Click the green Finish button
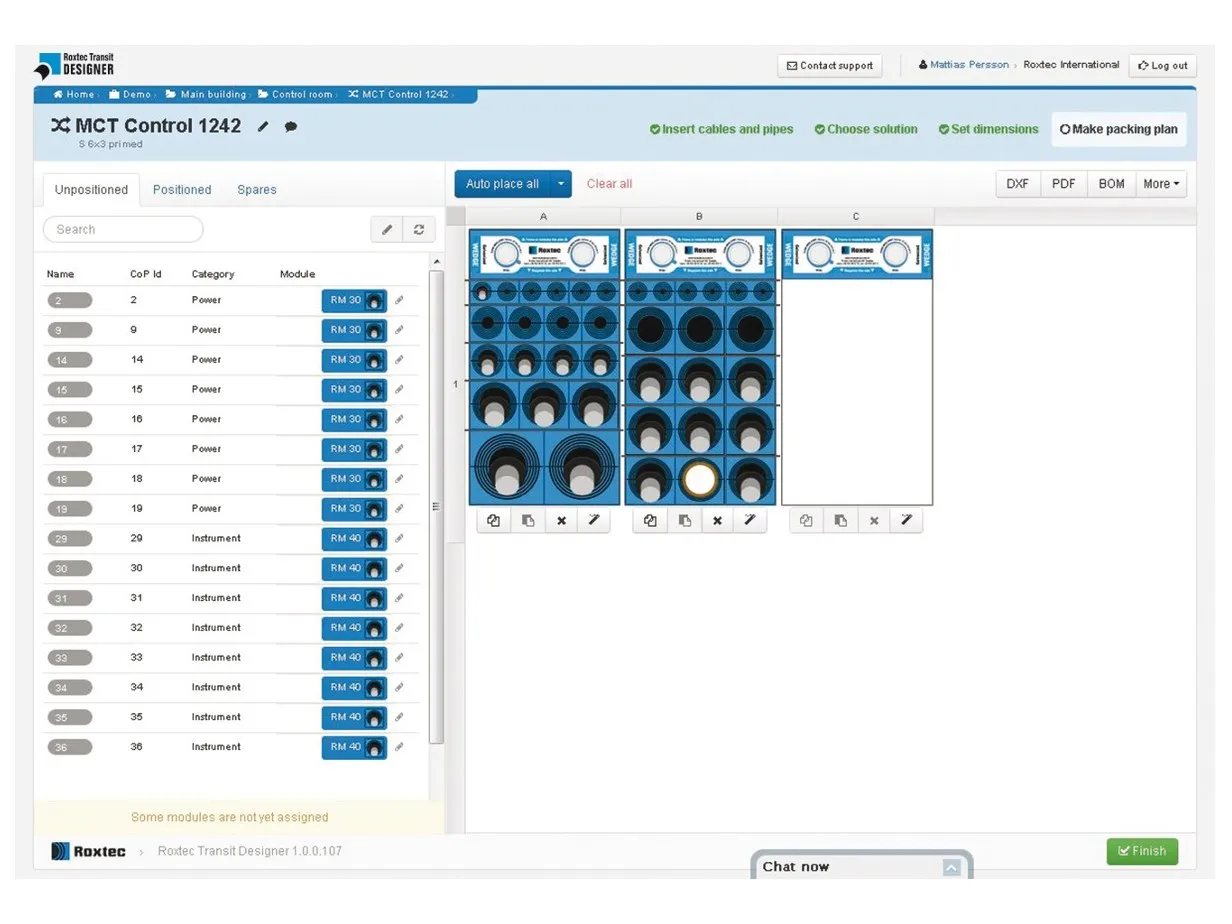This screenshot has width=1232, height=924. pos(1142,851)
